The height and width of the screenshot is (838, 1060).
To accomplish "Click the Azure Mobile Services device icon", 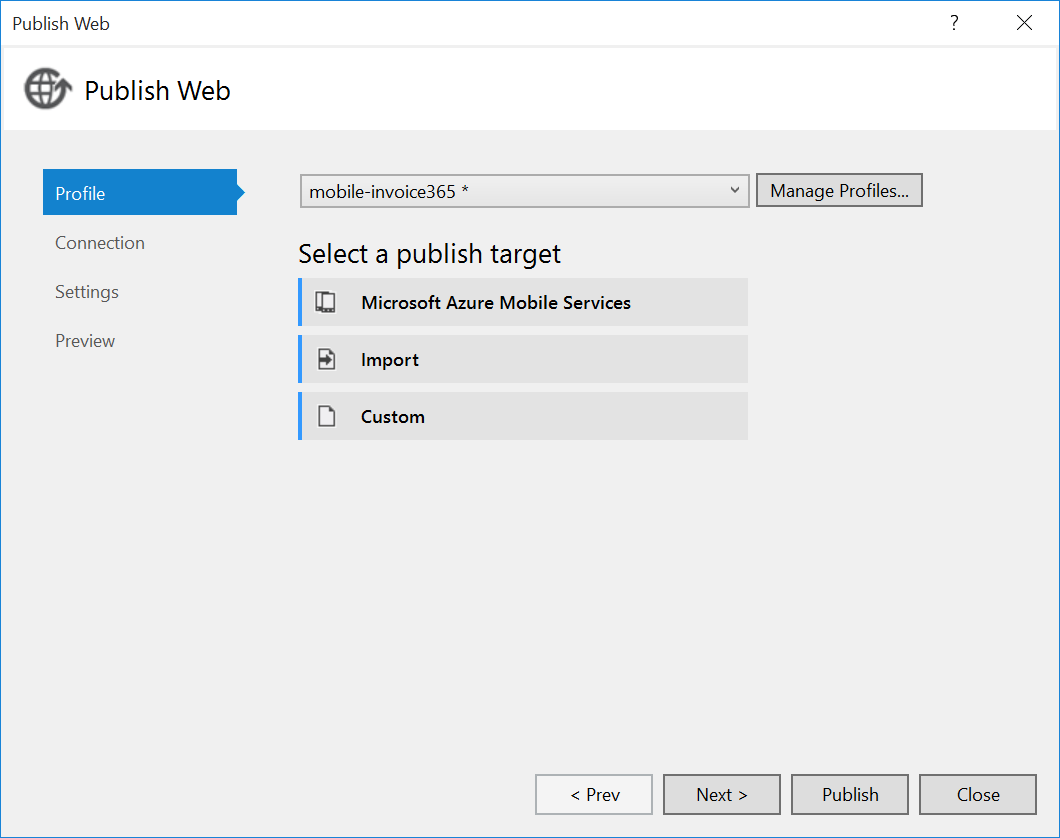I will pyautogui.click(x=325, y=302).
